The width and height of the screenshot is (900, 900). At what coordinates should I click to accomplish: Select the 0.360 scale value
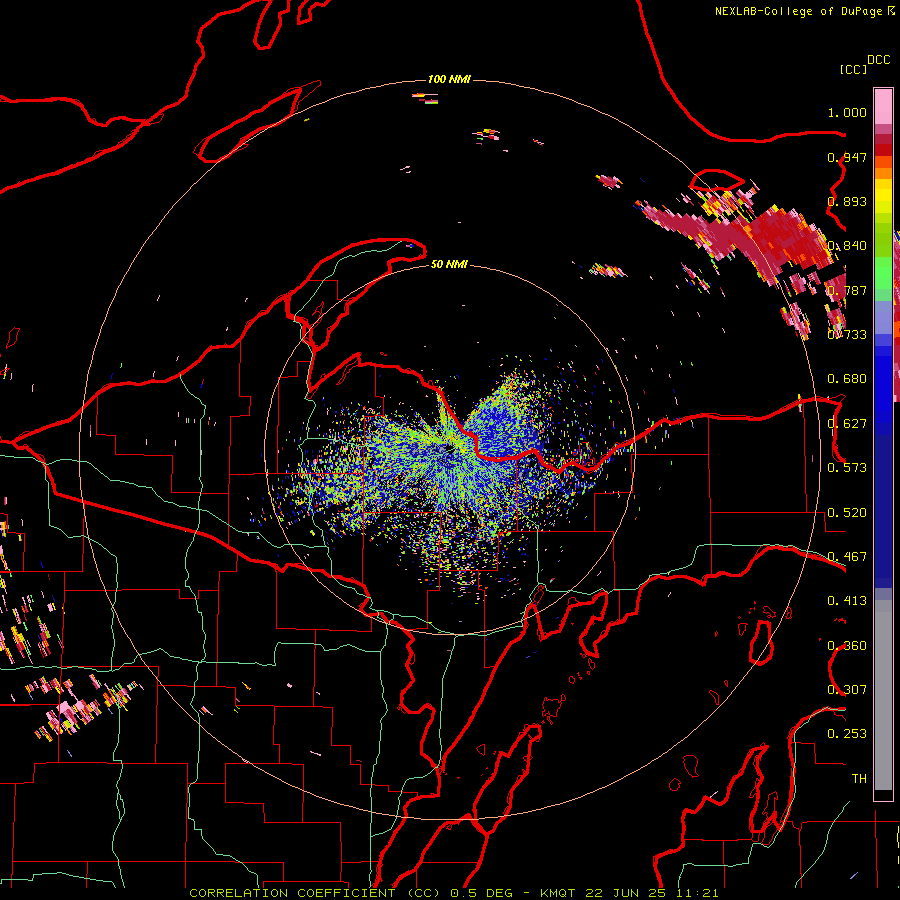(x=847, y=646)
